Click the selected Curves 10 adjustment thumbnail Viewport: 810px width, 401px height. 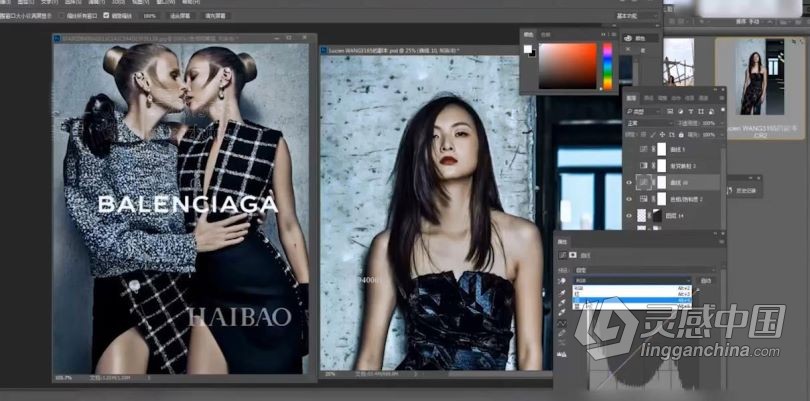click(644, 182)
